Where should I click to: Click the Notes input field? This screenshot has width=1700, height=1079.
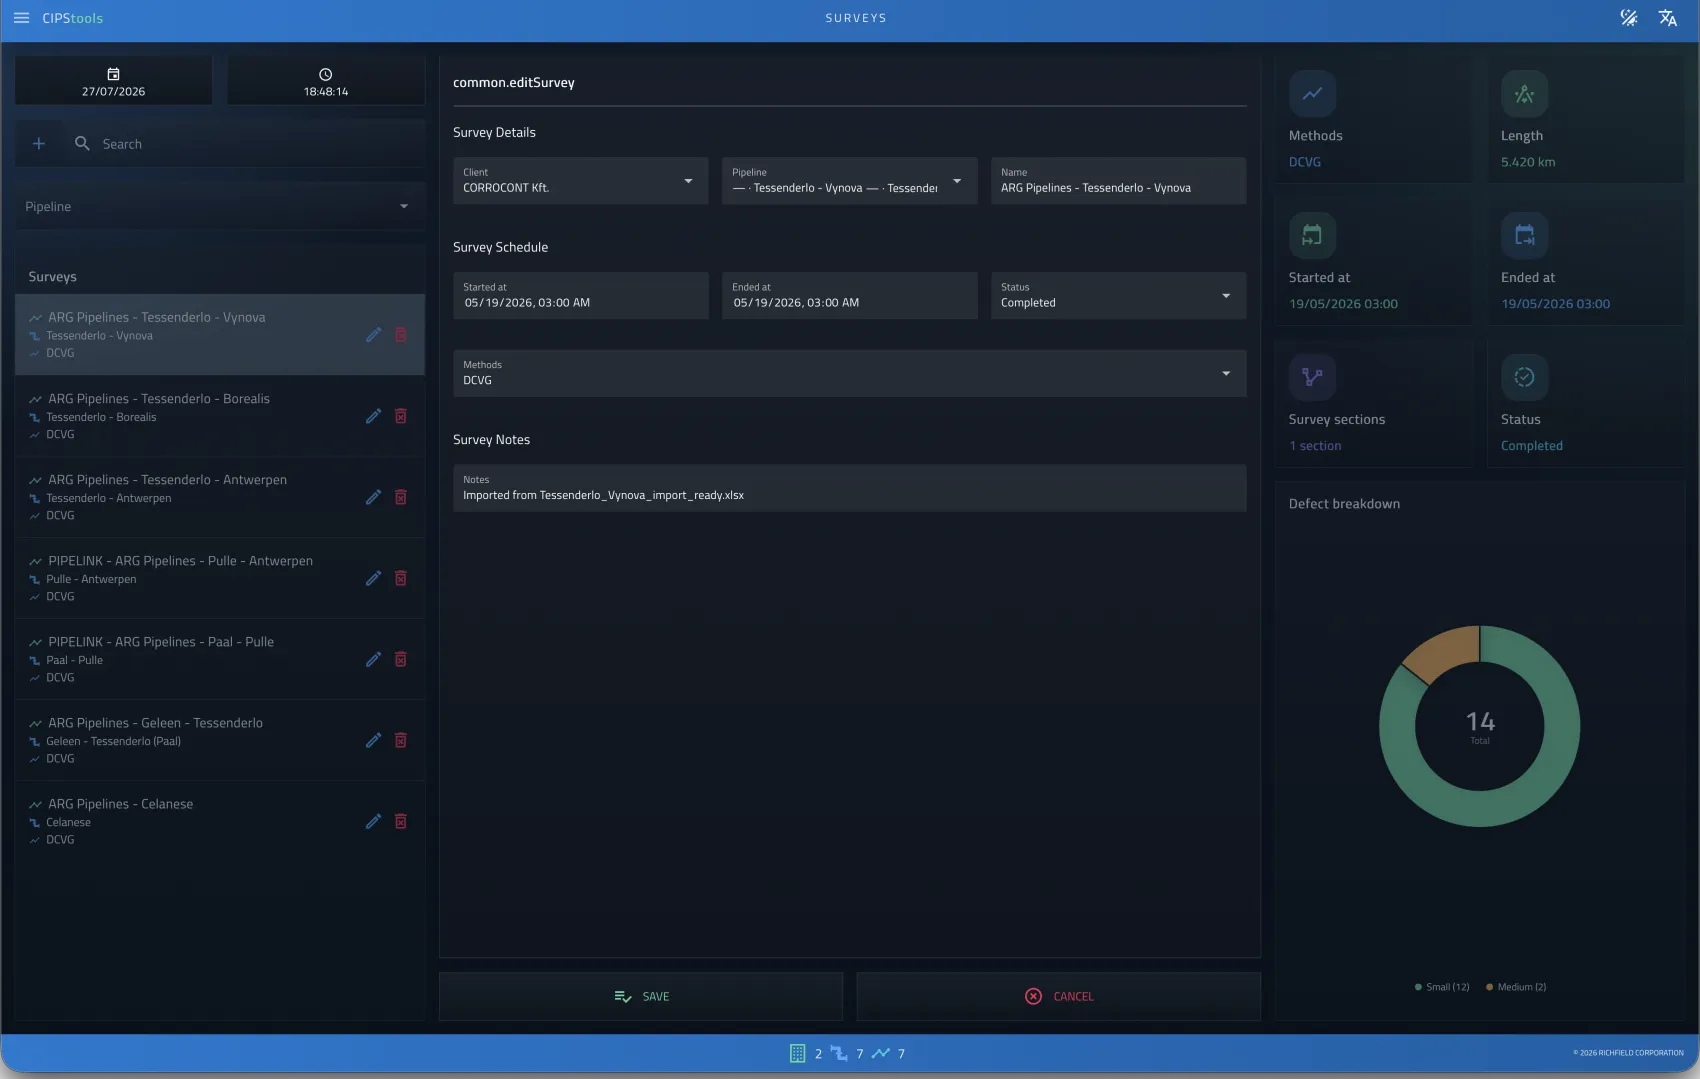[x=849, y=488]
